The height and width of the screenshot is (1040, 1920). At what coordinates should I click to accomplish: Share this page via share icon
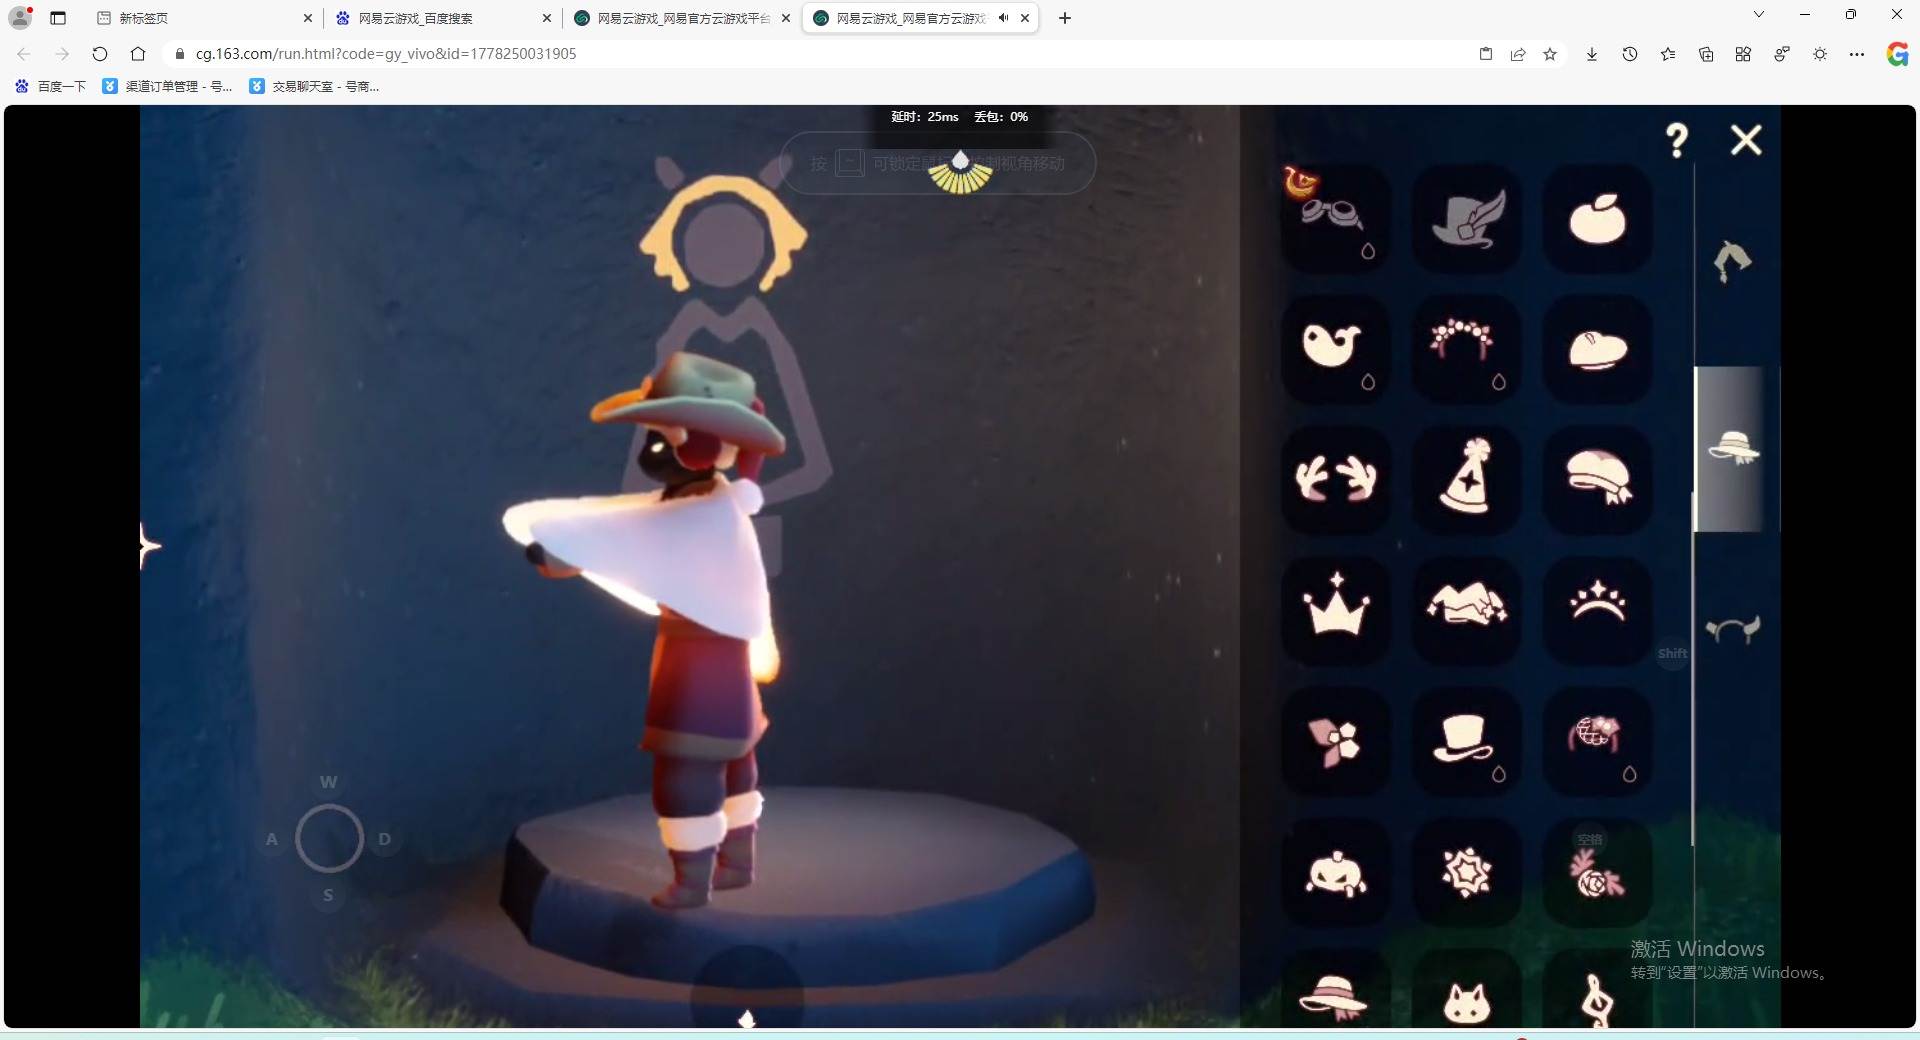click(x=1518, y=54)
